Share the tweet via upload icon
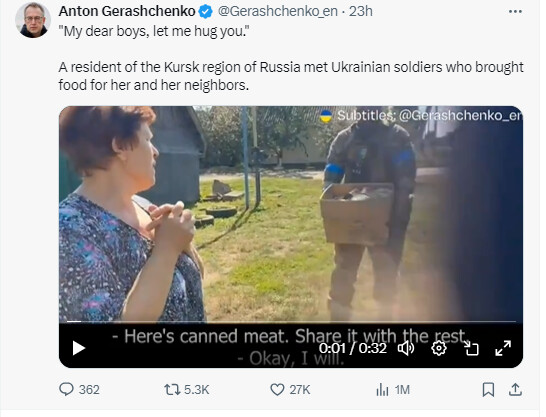Image resolution: width=546 pixels, height=417 pixels. tap(515, 390)
